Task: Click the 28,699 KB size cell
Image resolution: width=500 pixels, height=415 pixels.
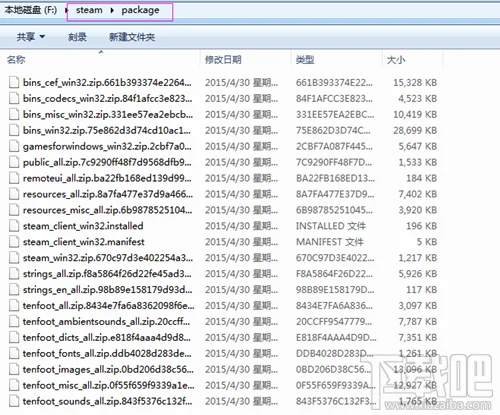Action: coord(415,130)
